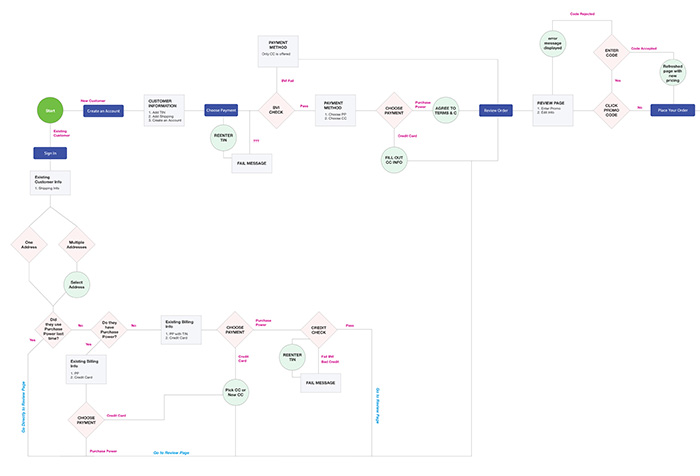Click the Go Directly to Review Page label

click(x=24, y=407)
